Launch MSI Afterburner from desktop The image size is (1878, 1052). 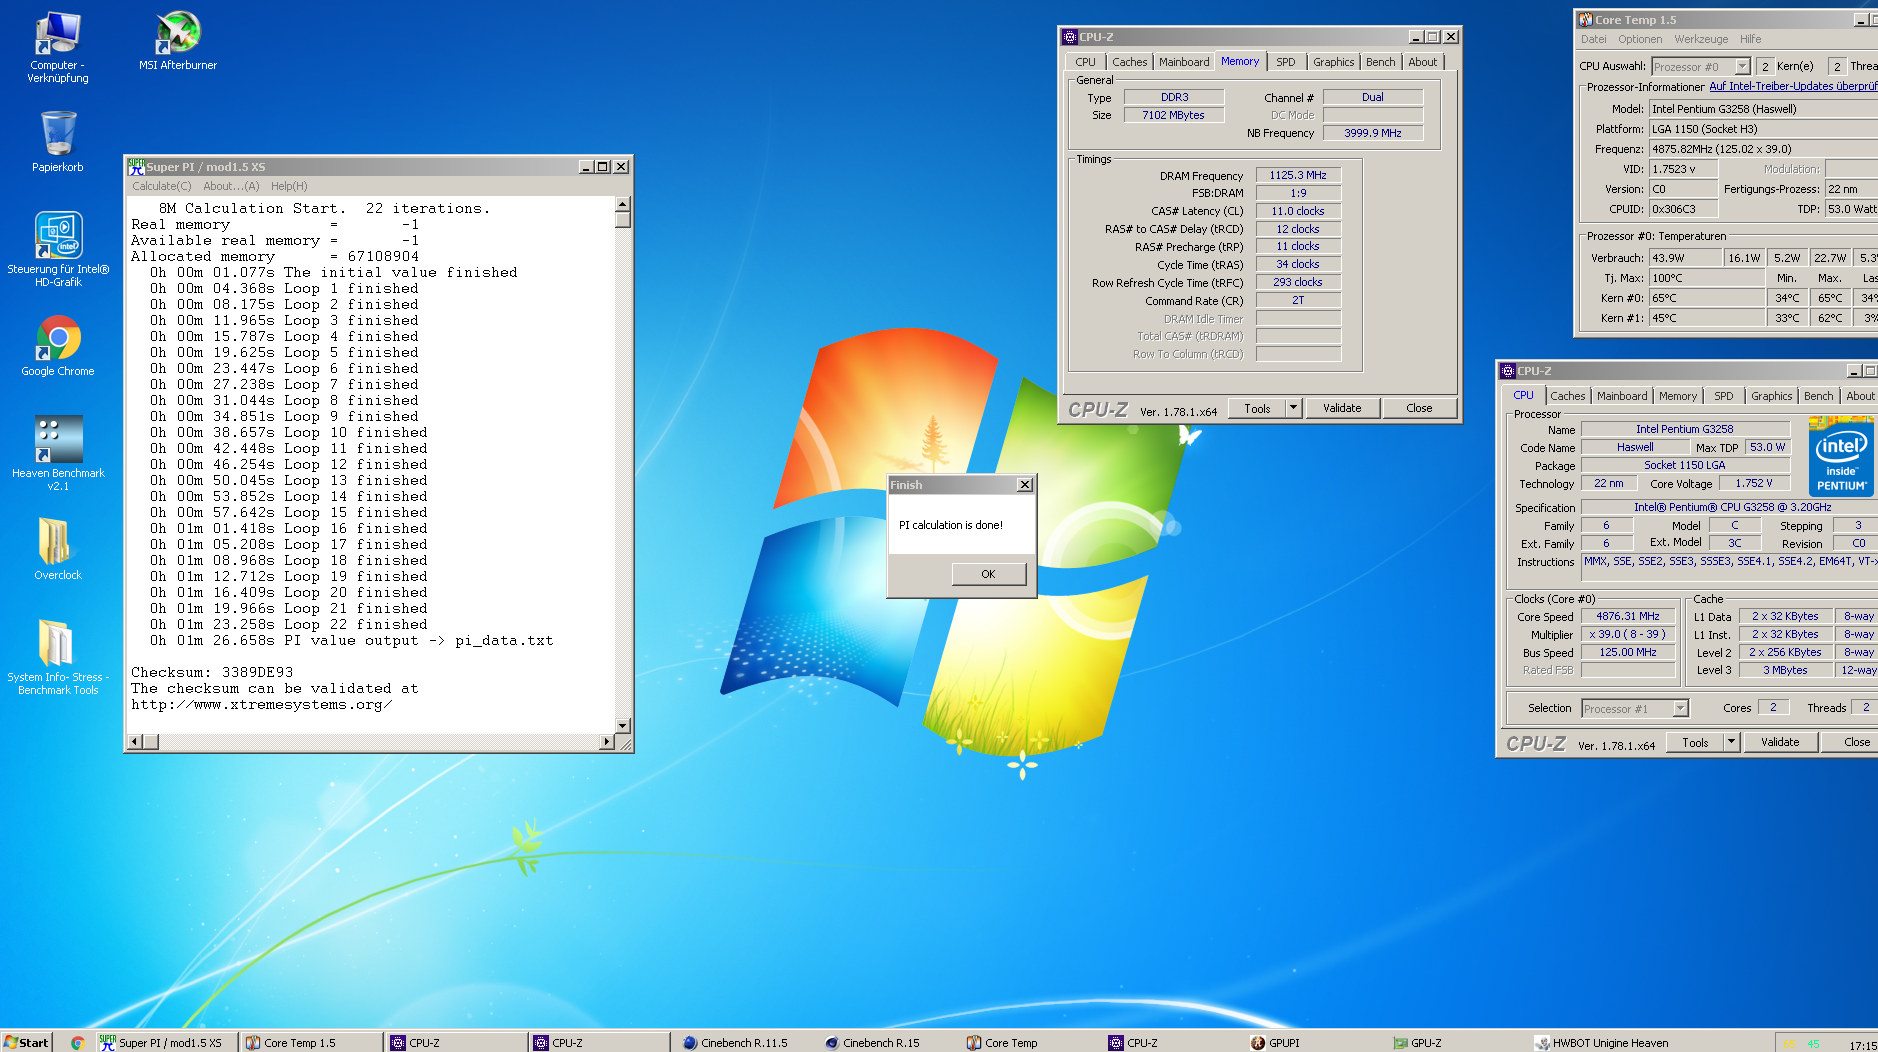tap(177, 41)
